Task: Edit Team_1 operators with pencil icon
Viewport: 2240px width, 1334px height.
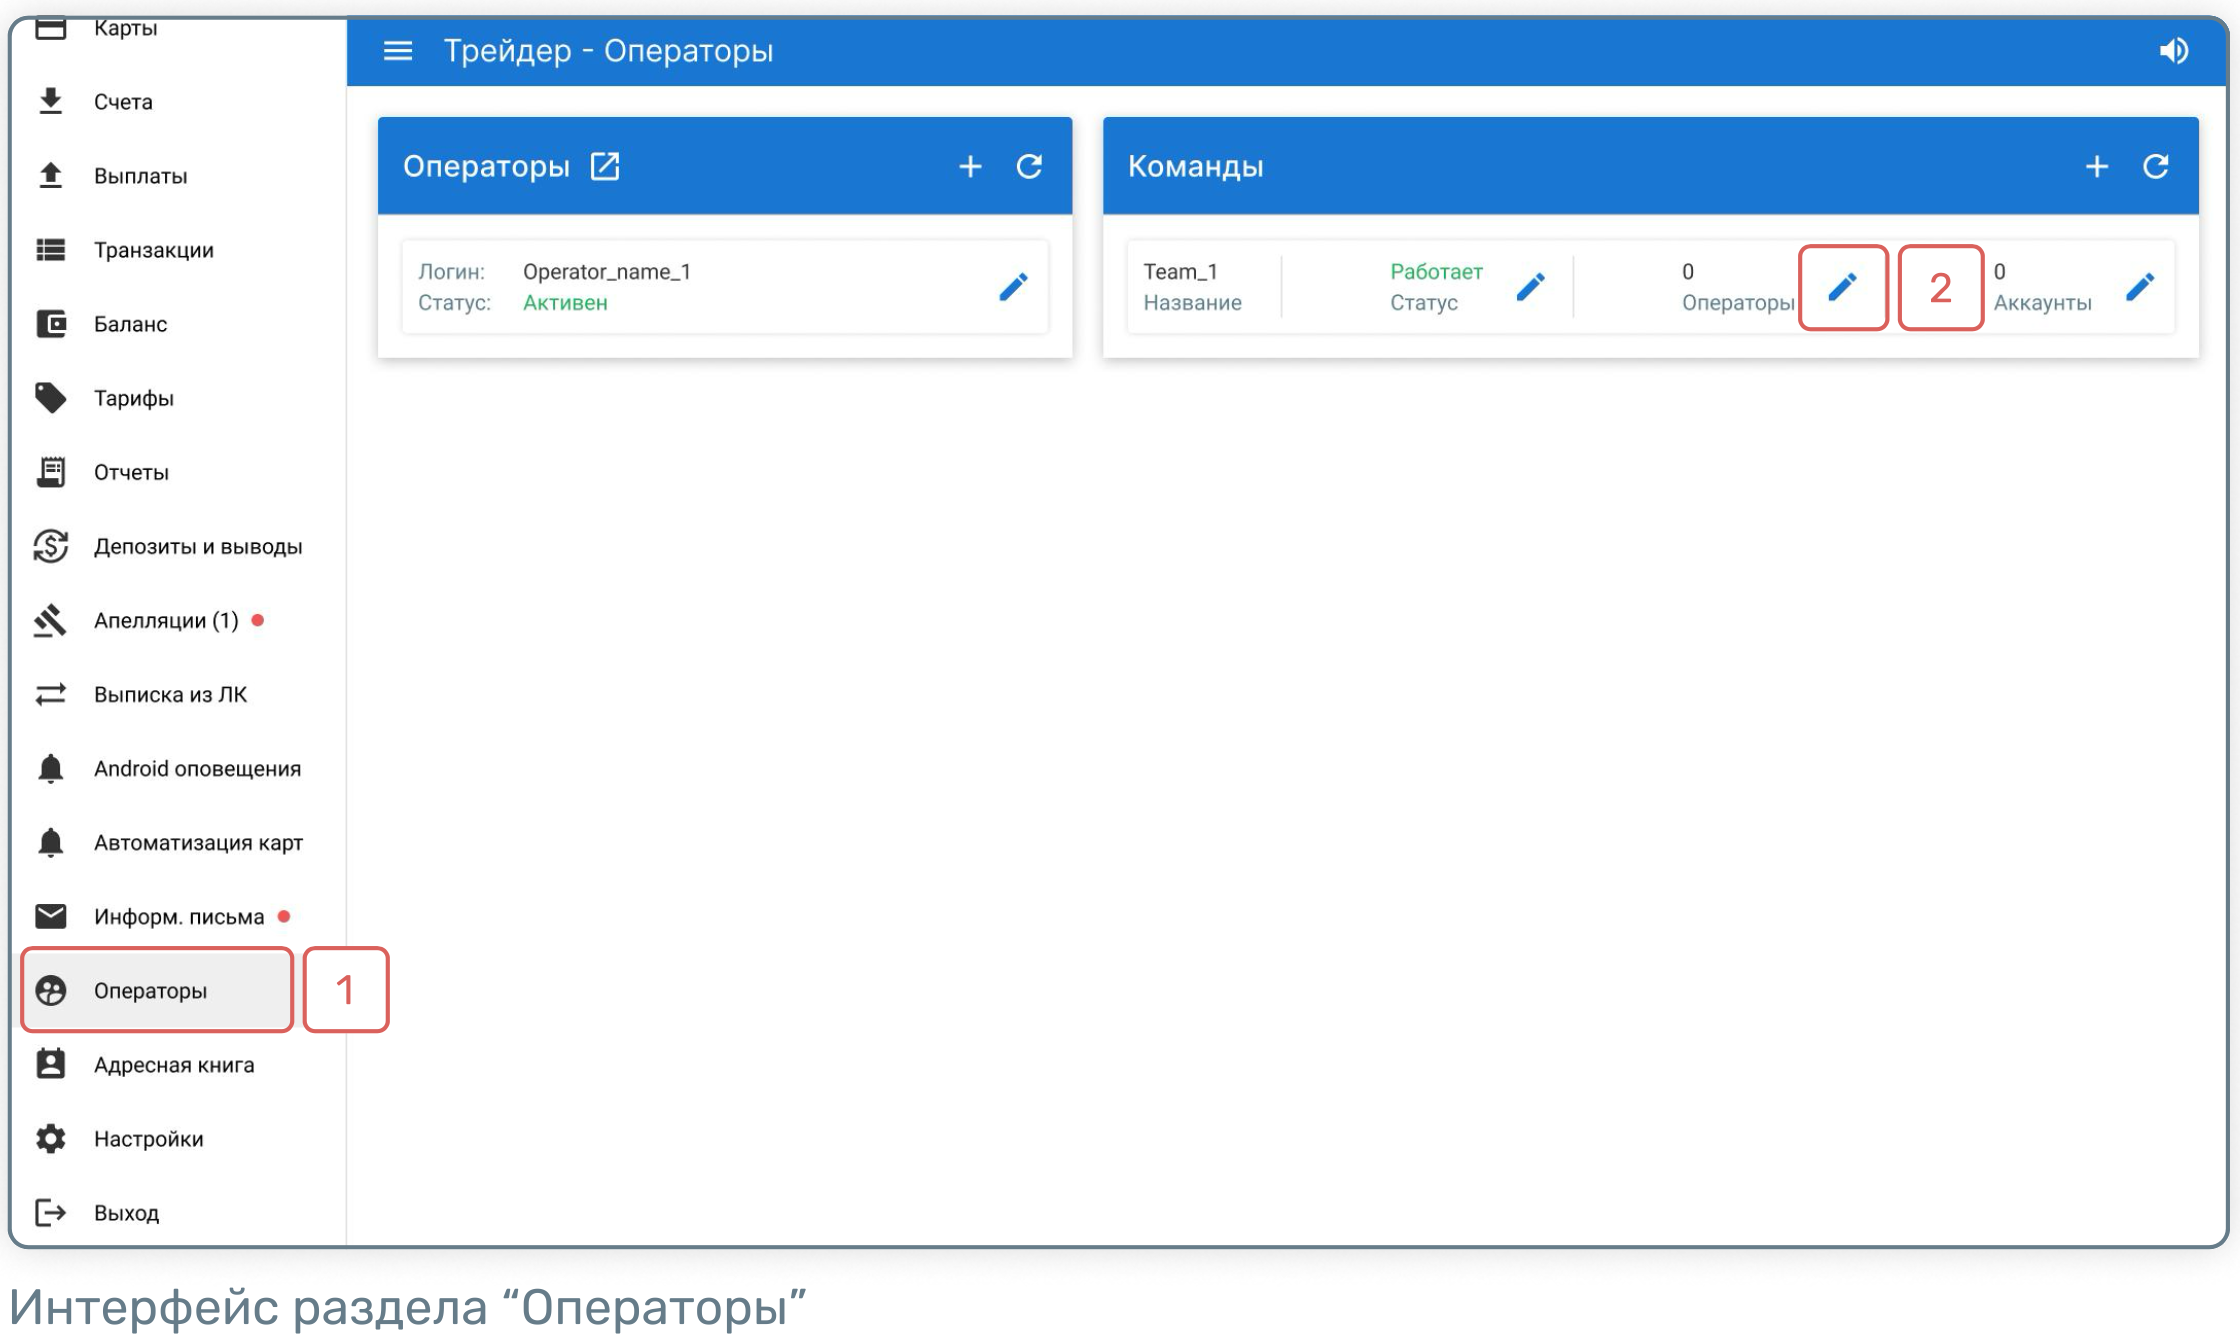Action: (1842, 287)
